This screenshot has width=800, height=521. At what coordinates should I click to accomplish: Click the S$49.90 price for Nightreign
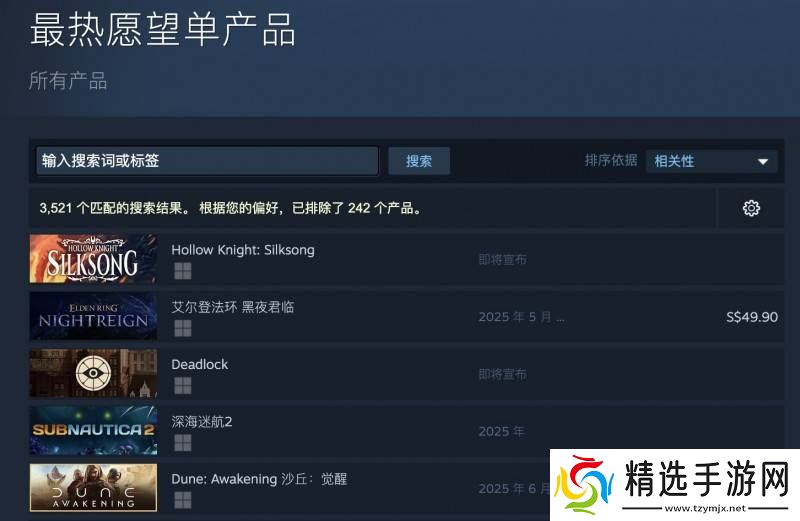coord(752,317)
